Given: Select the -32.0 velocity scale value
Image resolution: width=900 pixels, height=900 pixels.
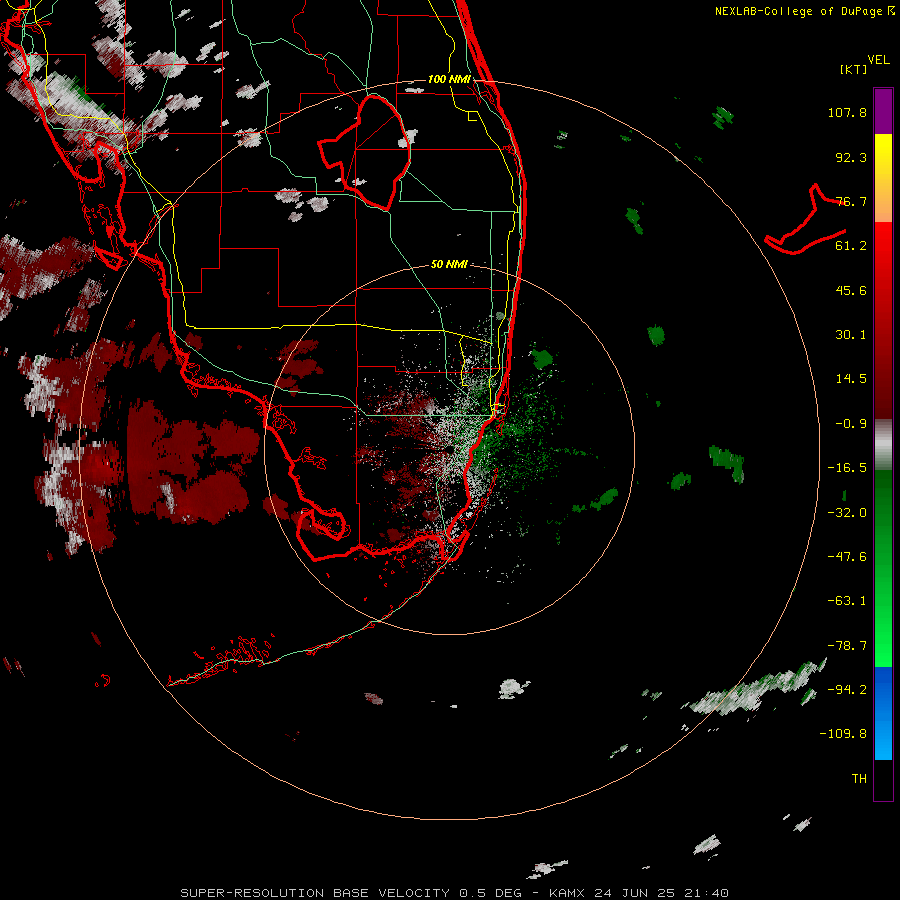Looking at the screenshot, I should (847, 513).
